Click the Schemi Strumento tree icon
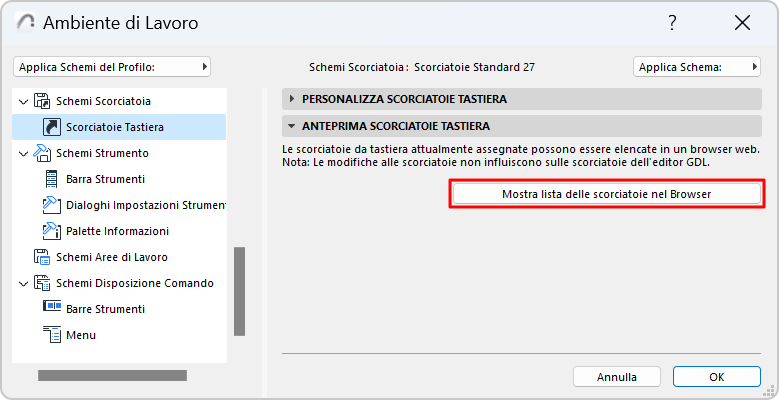This screenshot has height=400, width=779. tap(42, 153)
